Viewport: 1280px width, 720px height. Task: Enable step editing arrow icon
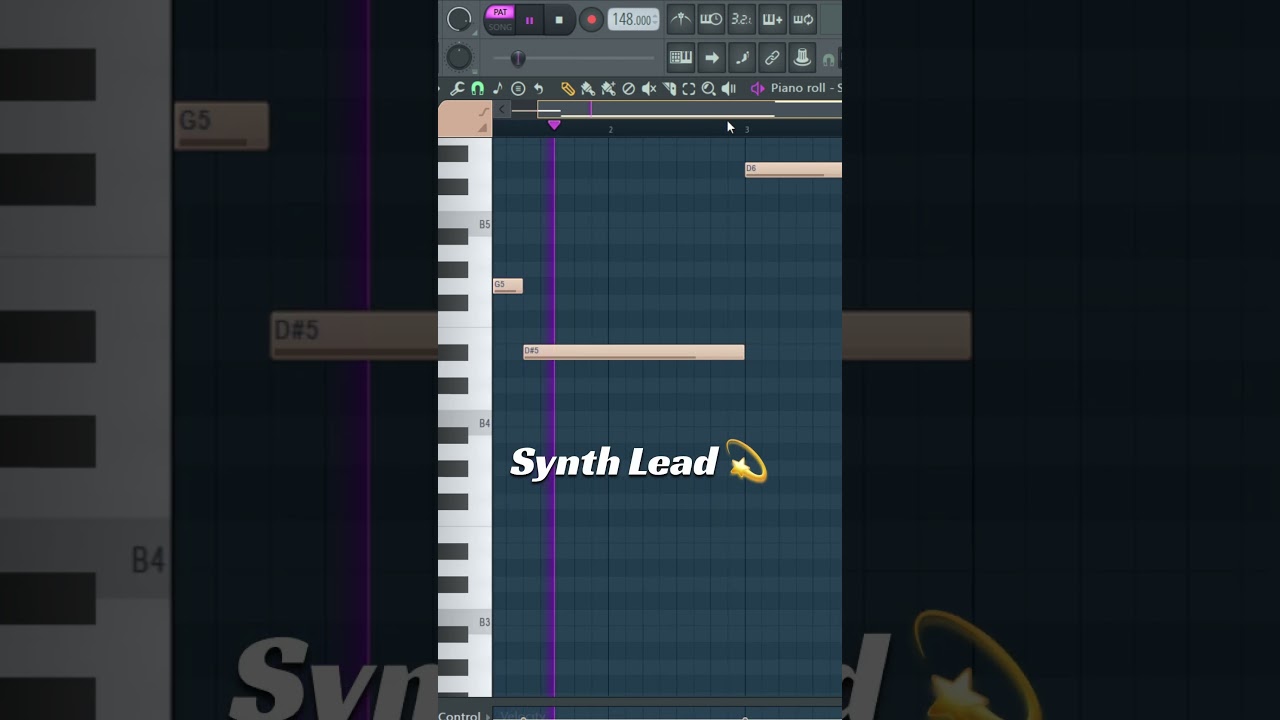coord(711,58)
